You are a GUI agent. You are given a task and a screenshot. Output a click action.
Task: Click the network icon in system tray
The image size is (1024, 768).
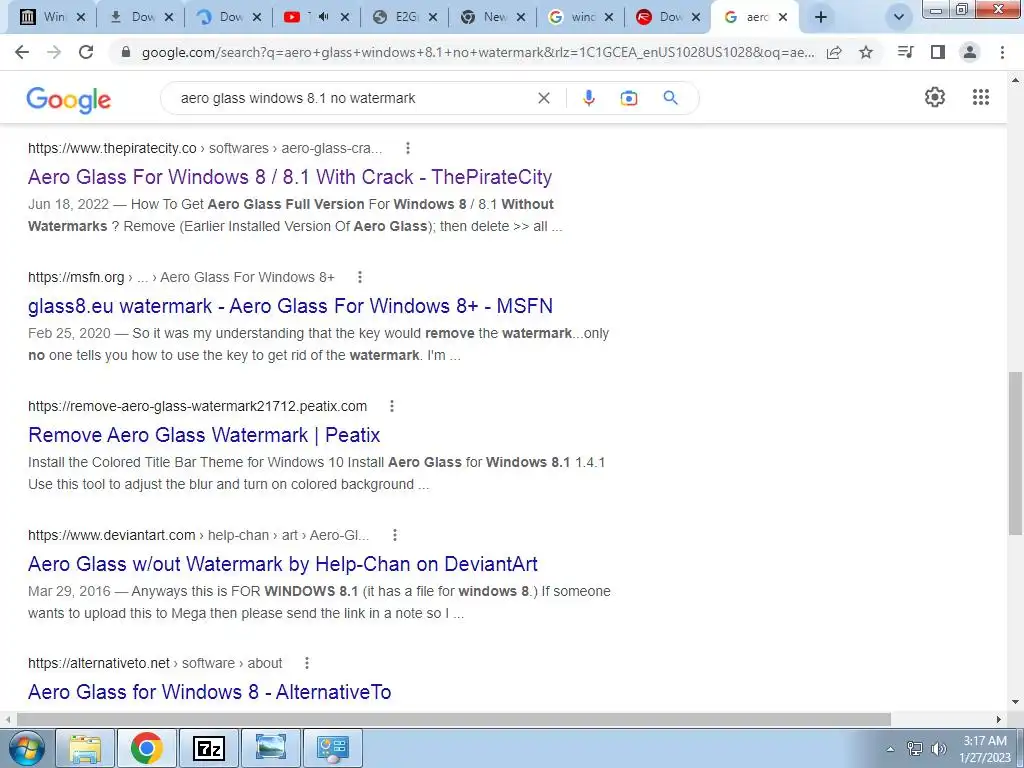[915, 749]
